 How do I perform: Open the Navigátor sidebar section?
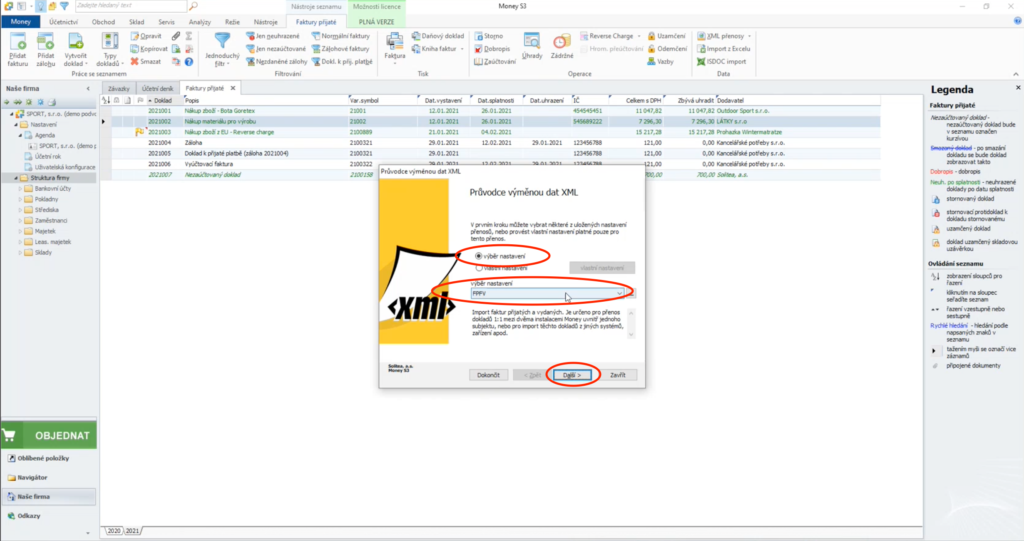[32, 477]
